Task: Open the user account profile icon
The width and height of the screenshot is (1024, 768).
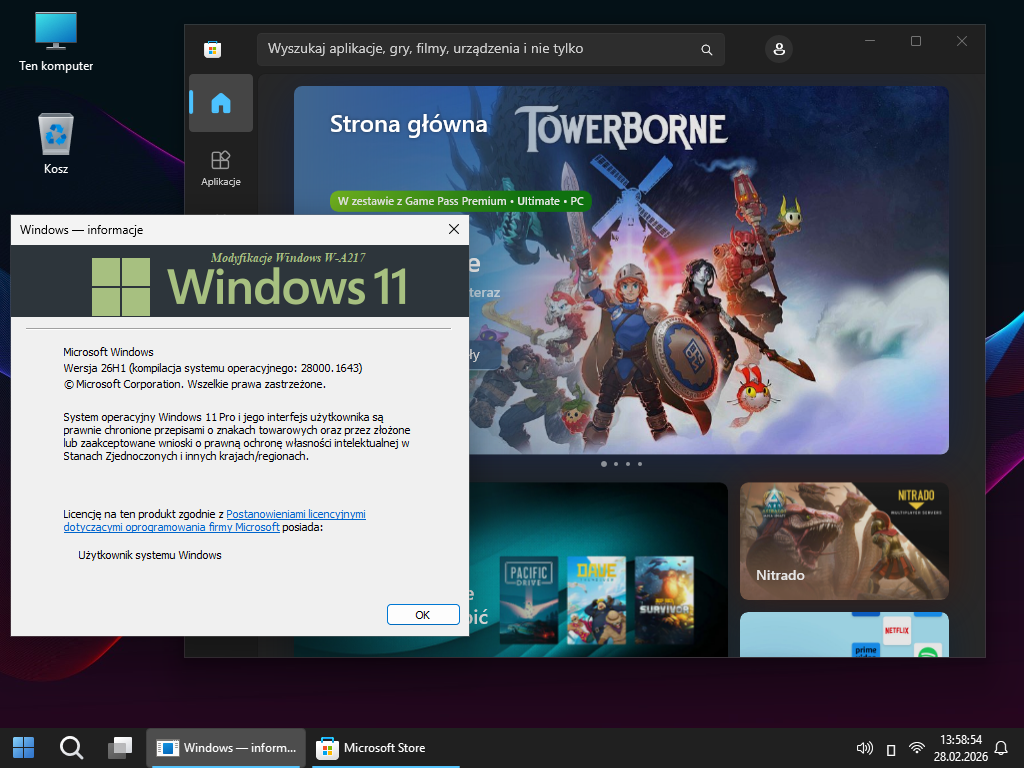Action: click(779, 49)
